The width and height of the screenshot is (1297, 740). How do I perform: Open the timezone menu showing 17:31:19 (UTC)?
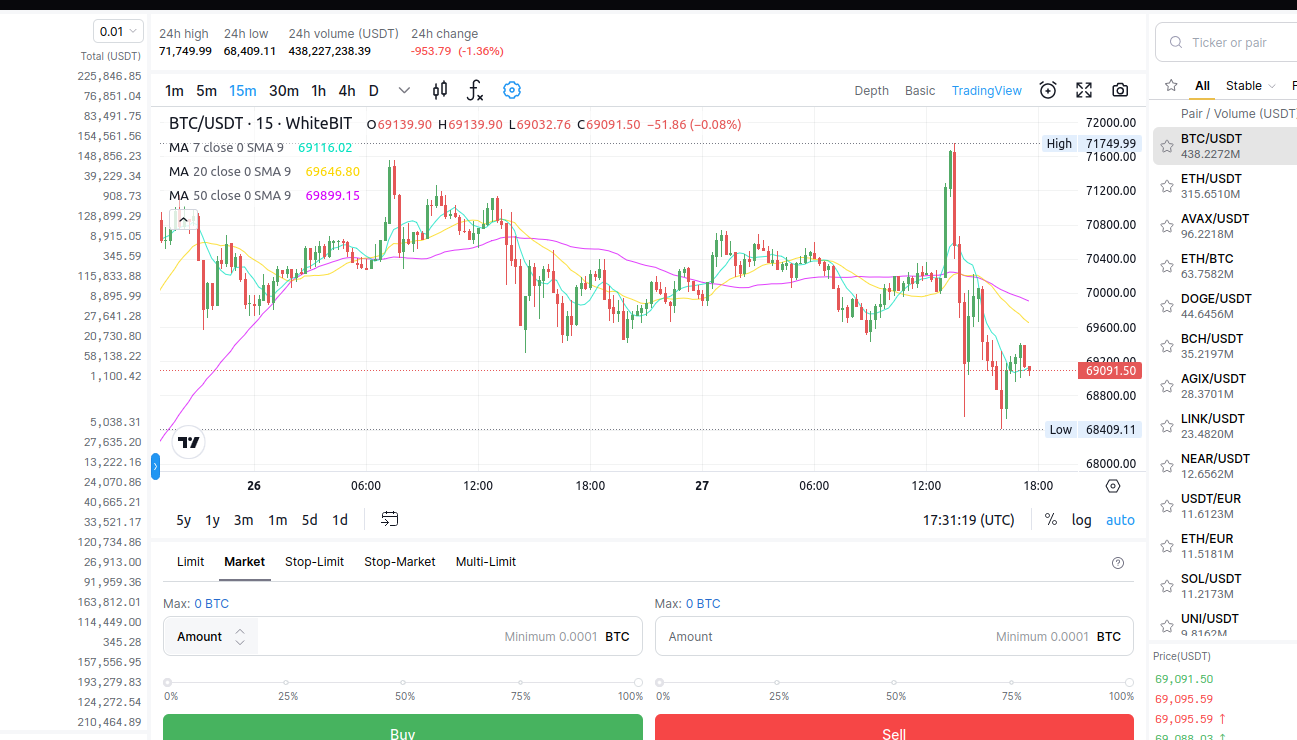point(968,520)
